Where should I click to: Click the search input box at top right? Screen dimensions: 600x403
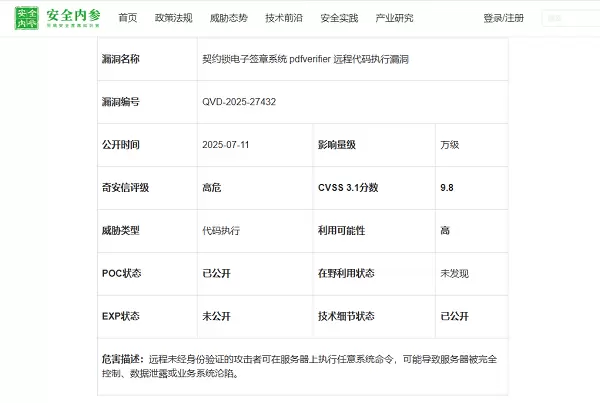(x=571, y=18)
